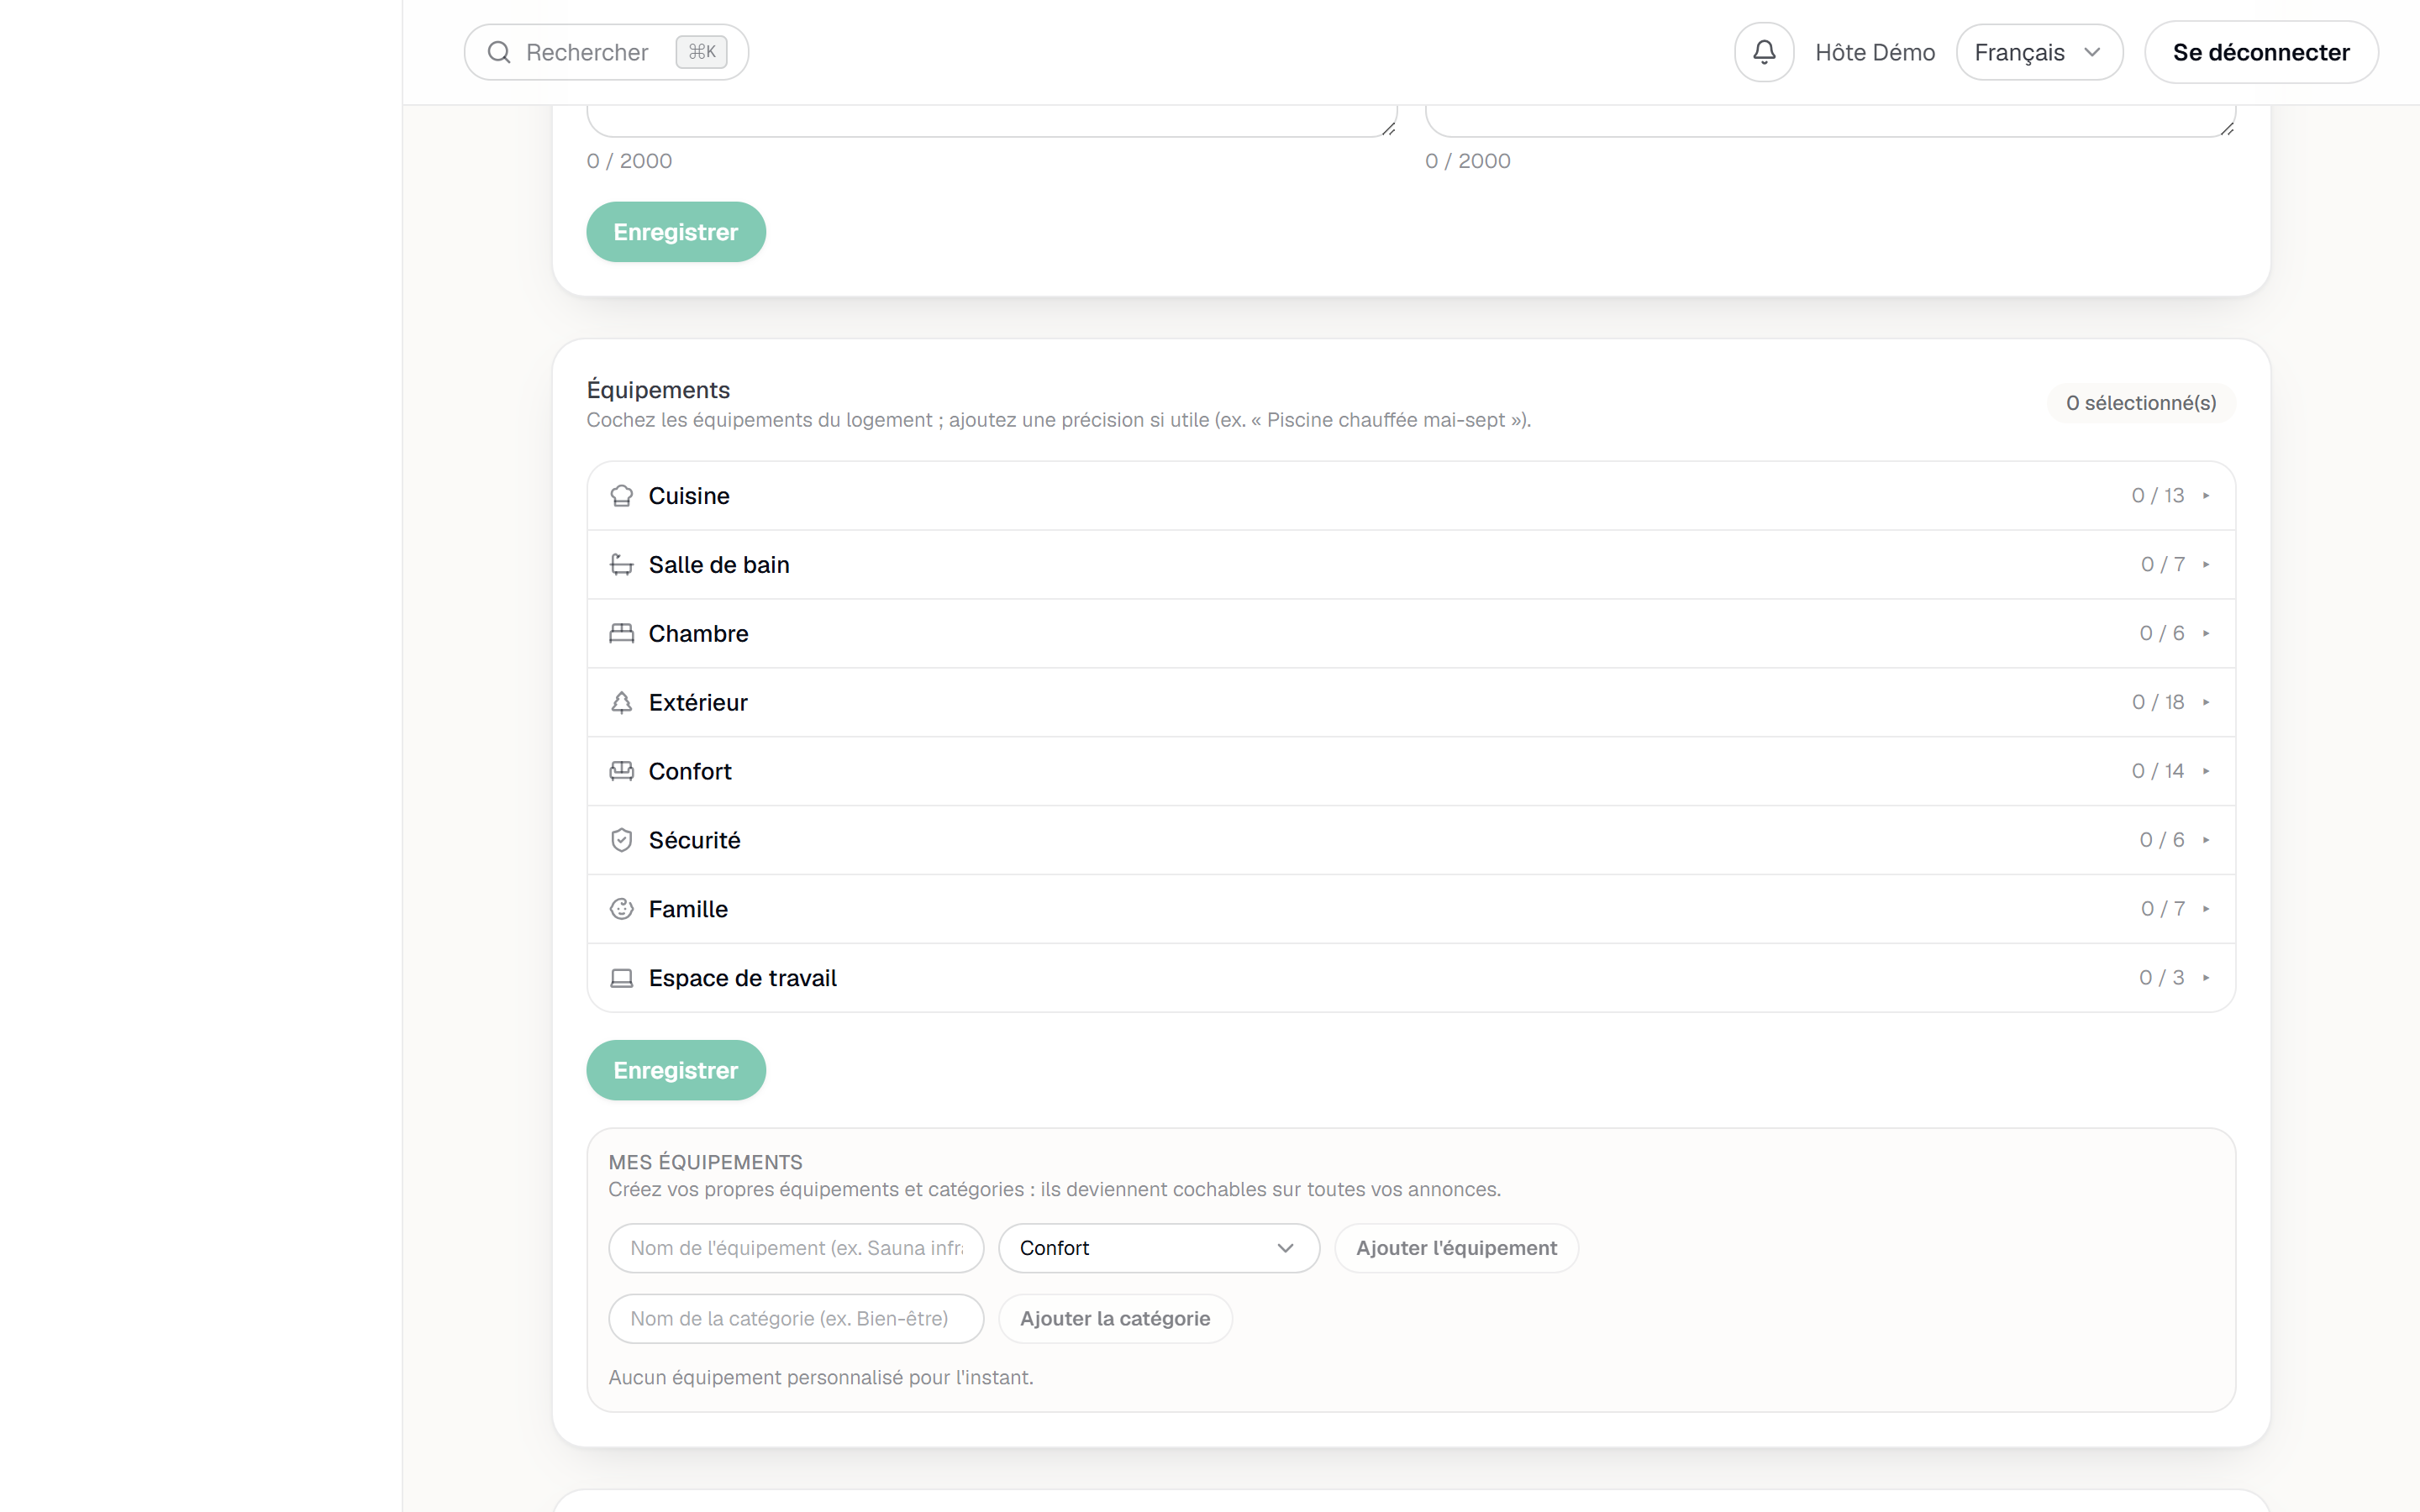
Task: Expand the Extérieur category arrow
Action: tap(2205, 703)
